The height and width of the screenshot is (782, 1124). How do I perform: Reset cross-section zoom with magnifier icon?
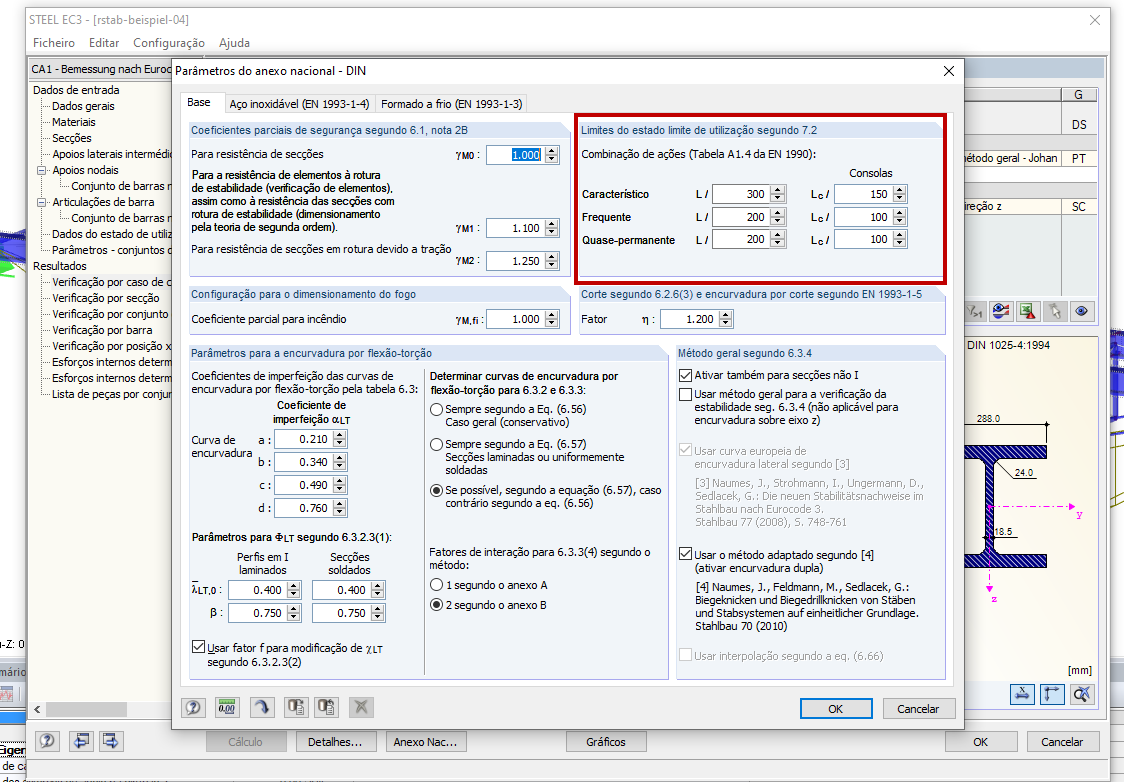click(1082, 694)
